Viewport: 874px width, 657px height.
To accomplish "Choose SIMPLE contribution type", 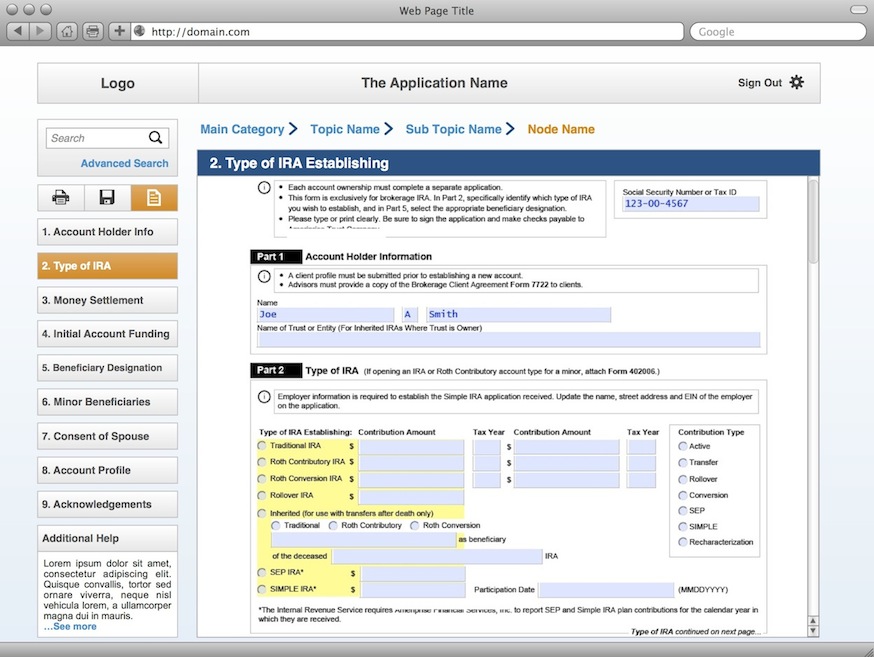I will 682,527.
